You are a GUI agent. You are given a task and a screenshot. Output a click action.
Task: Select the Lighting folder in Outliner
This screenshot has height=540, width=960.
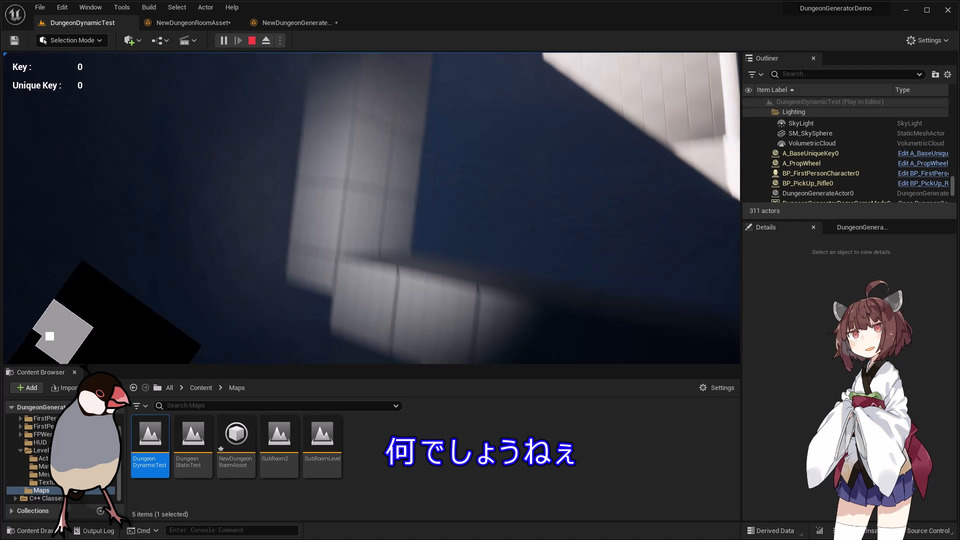point(793,112)
